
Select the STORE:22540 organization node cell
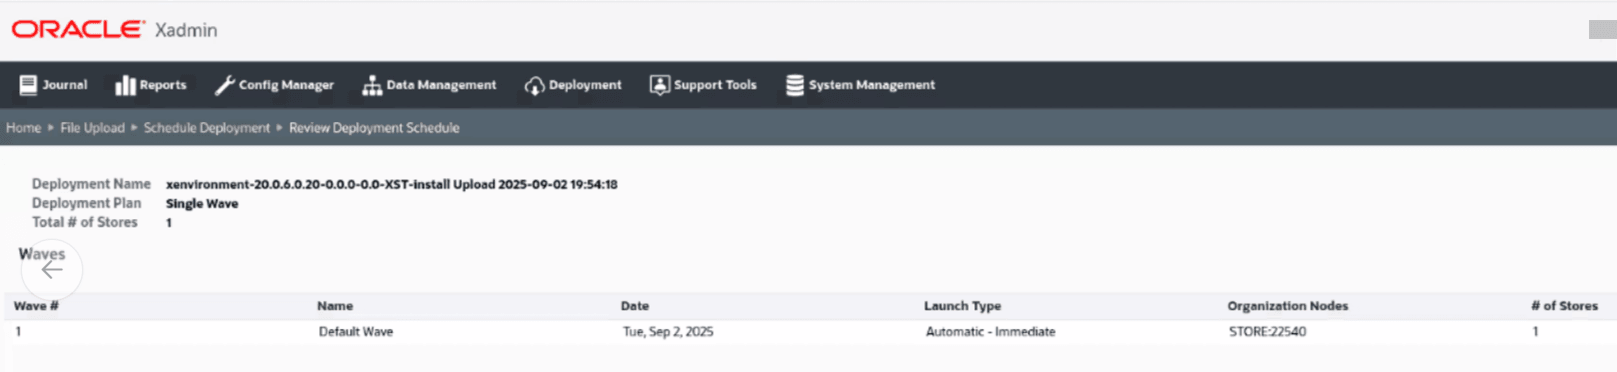pos(1267,332)
